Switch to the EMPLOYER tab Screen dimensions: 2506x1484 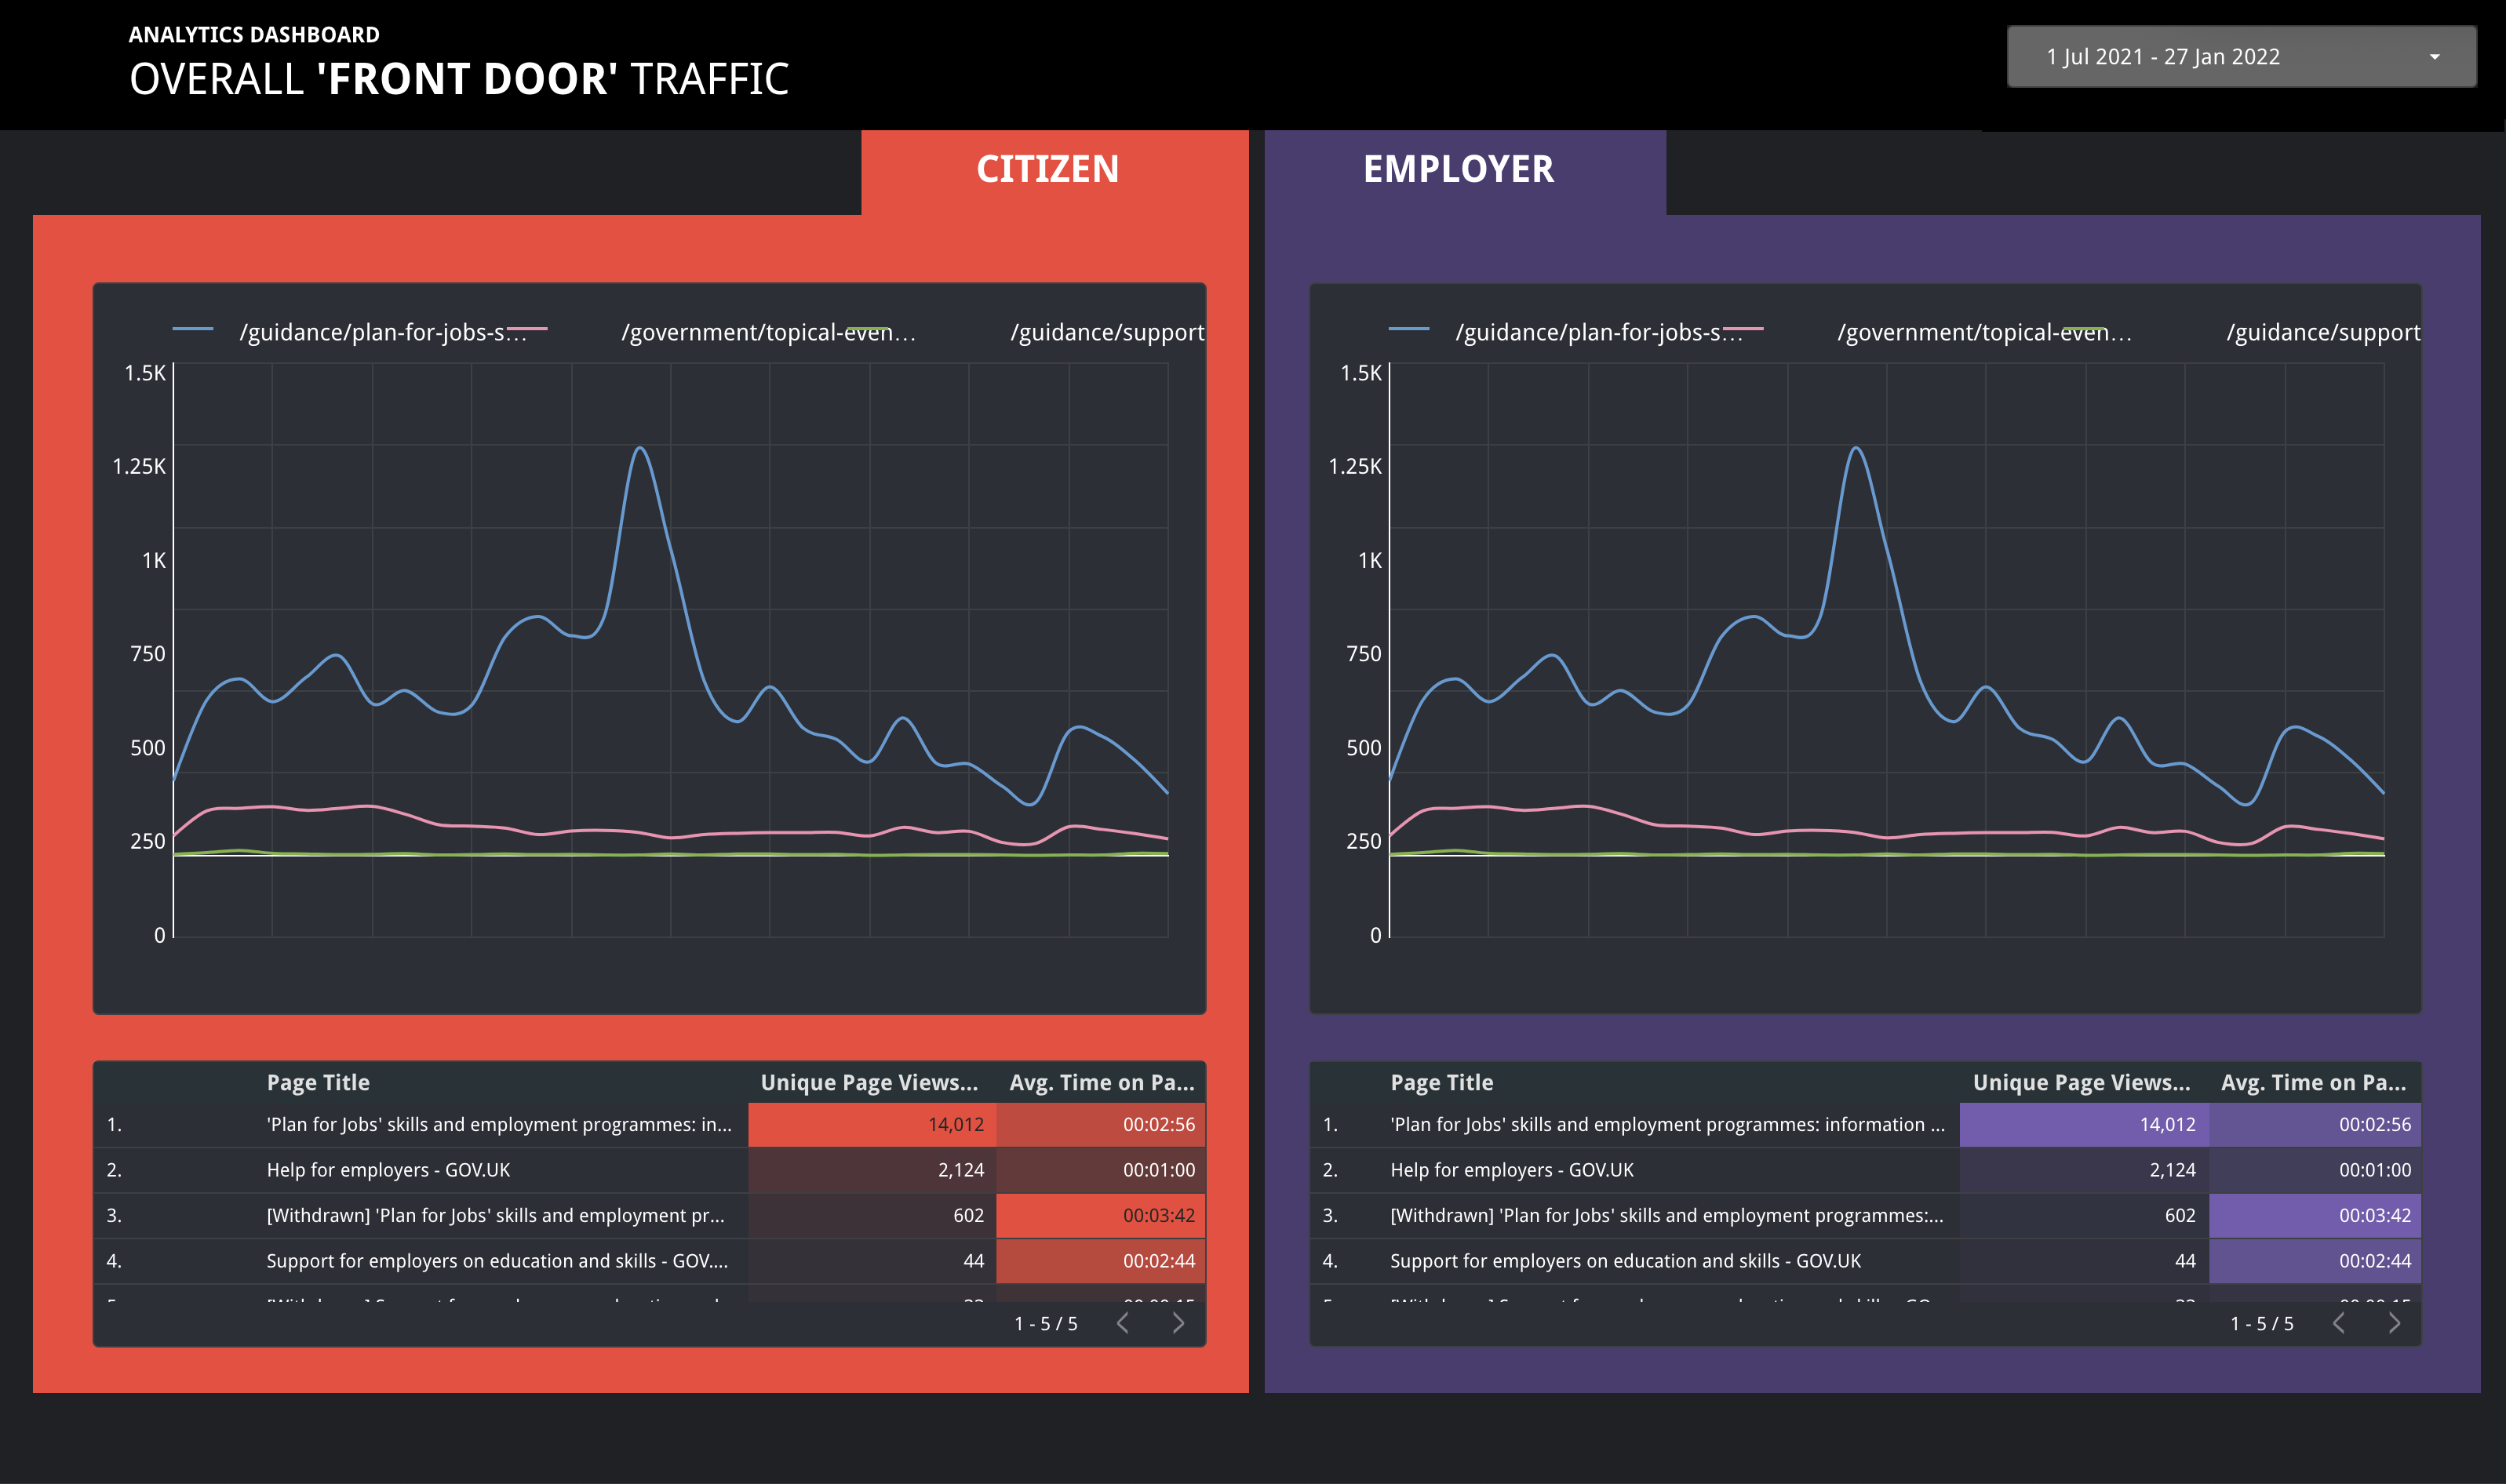coord(1458,169)
